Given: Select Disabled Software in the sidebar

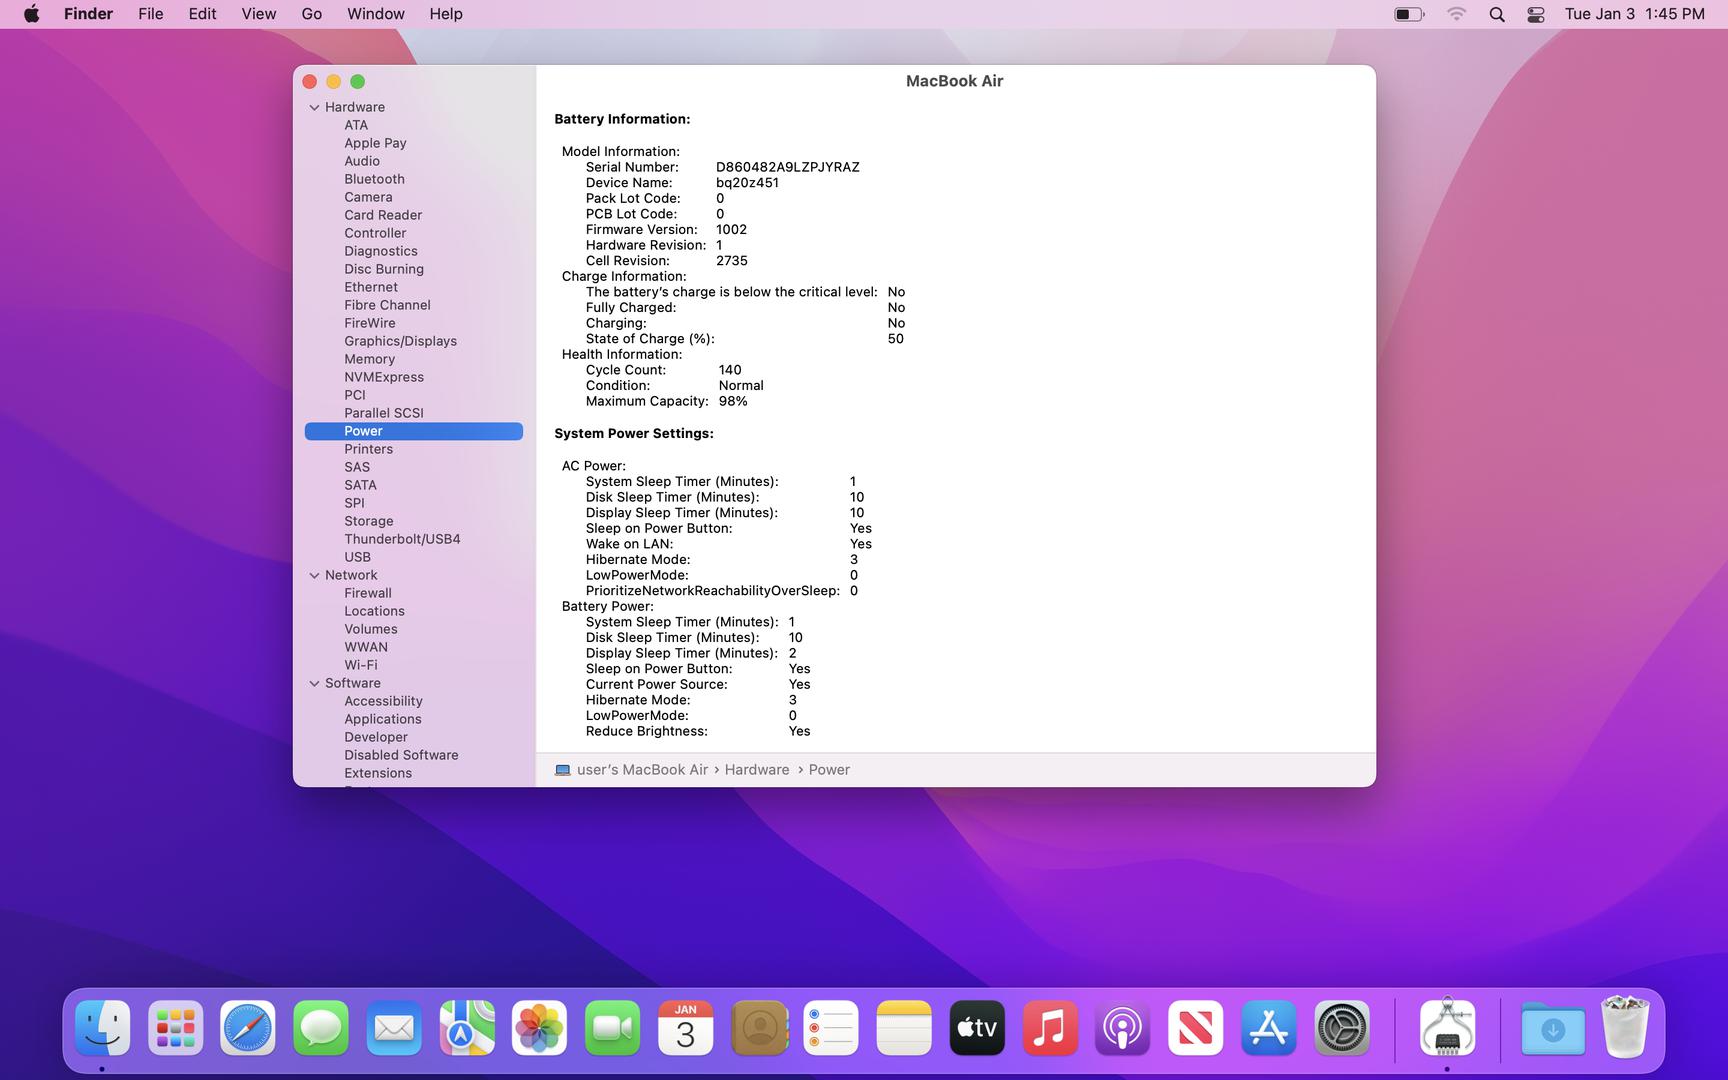Looking at the screenshot, I should [x=401, y=755].
